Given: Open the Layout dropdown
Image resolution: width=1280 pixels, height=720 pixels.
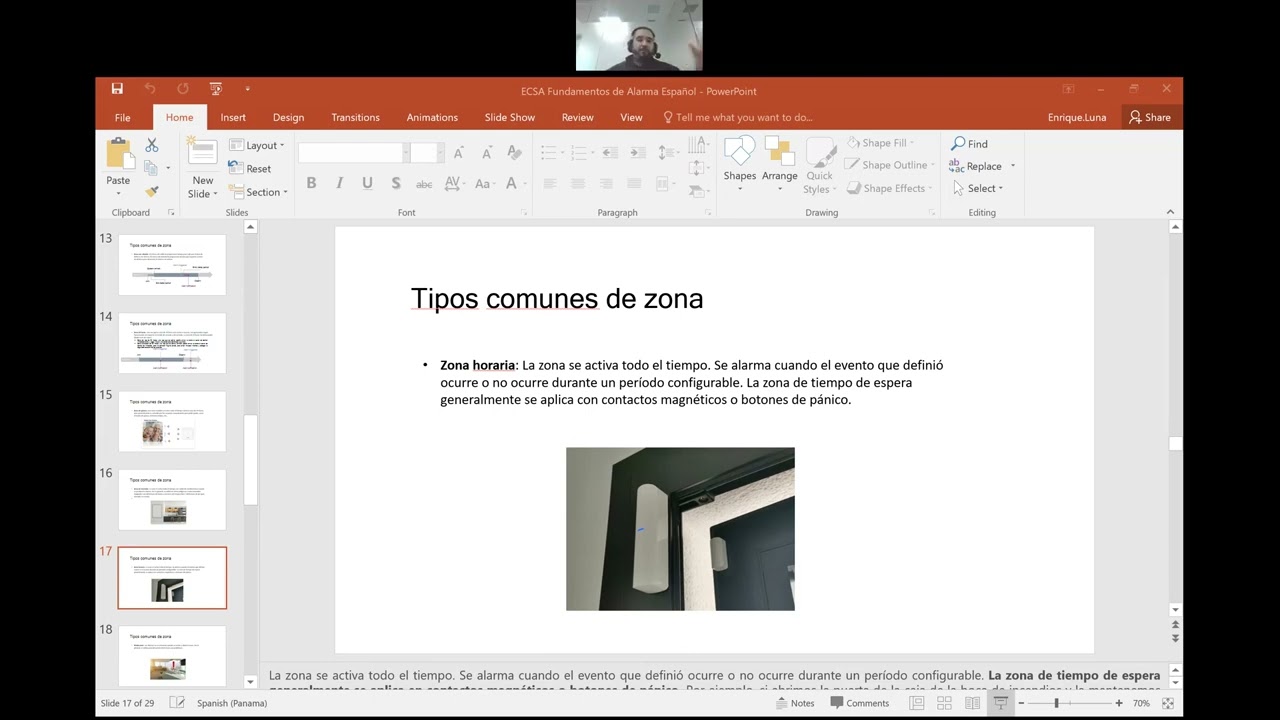Looking at the screenshot, I should tap(257, 146).
